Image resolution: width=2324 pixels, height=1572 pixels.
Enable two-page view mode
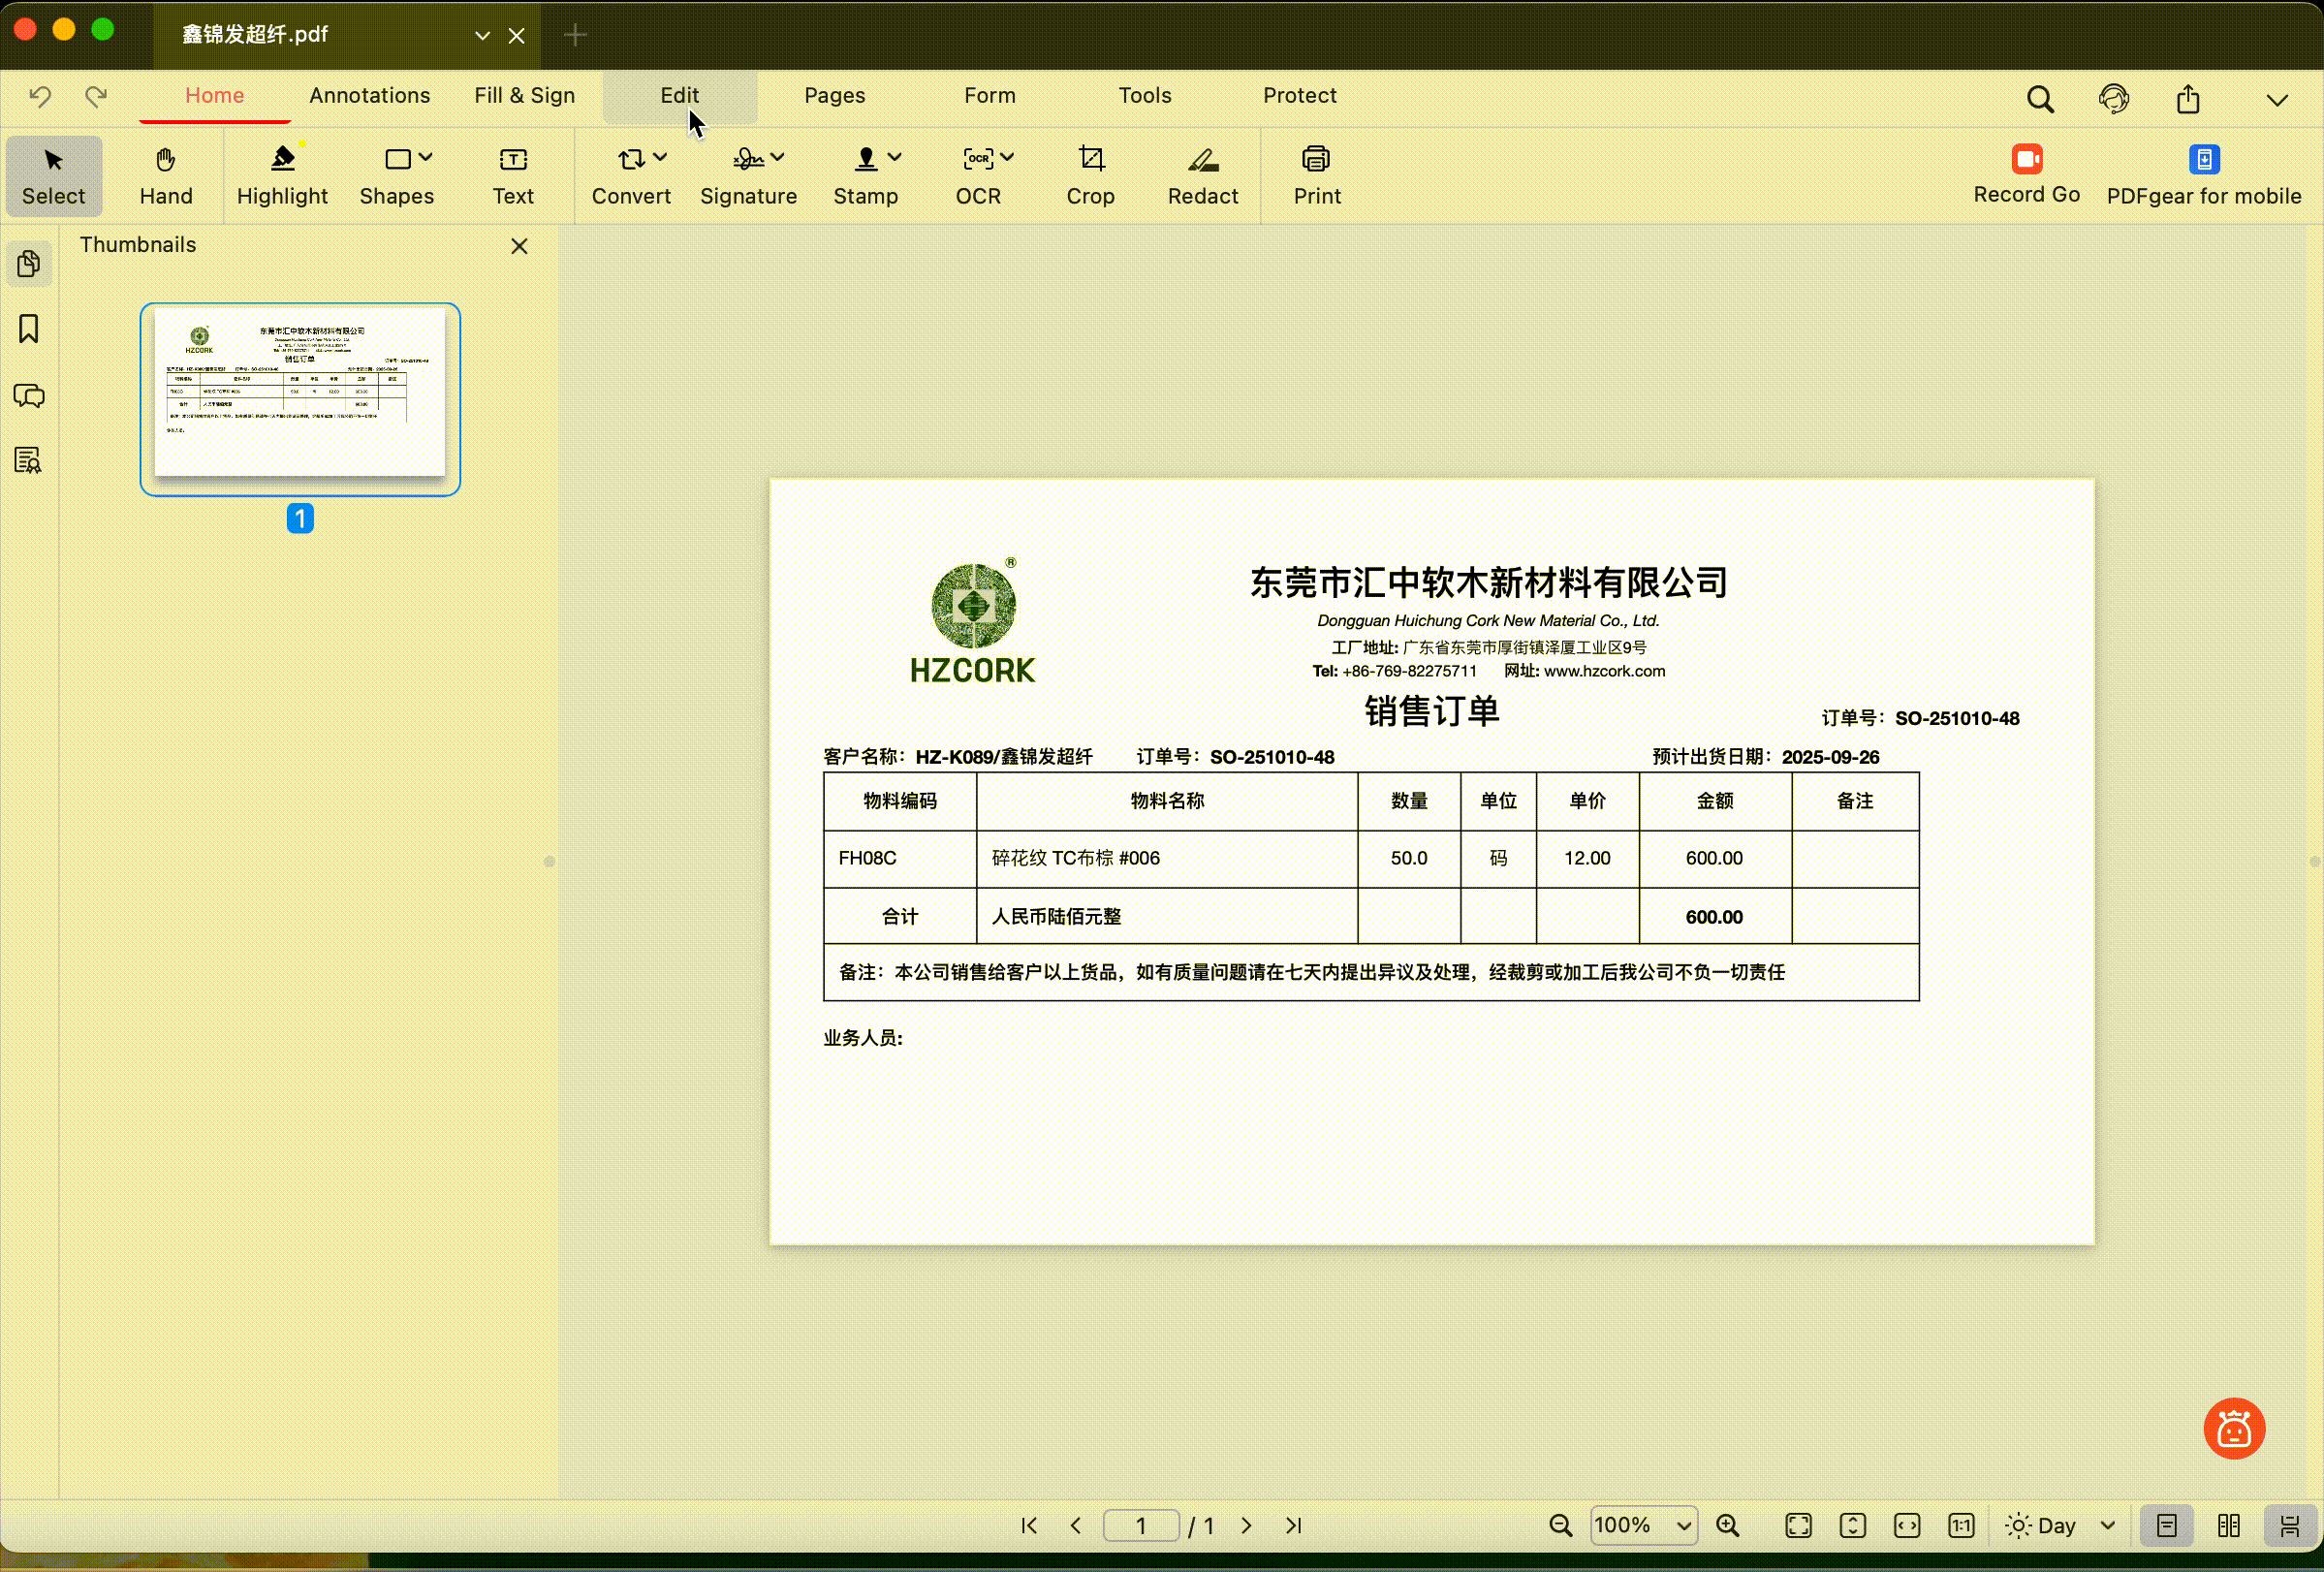(x=2228, y=1525)
